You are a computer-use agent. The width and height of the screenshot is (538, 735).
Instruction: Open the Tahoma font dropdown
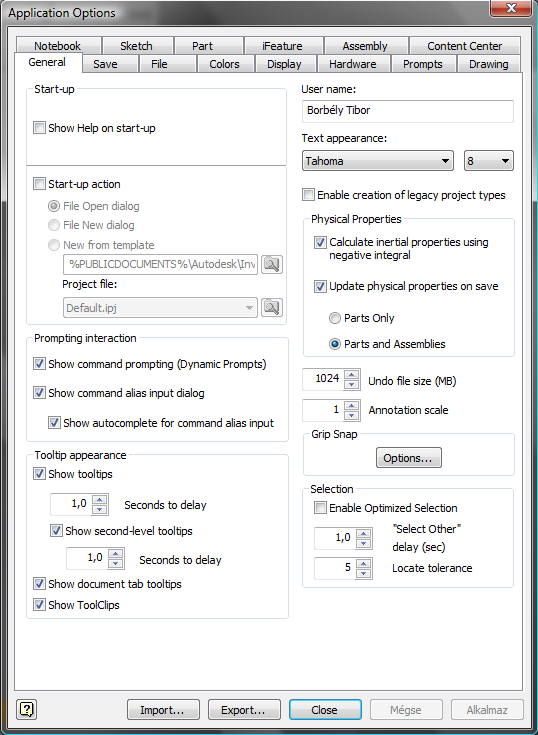click(378, 161)
